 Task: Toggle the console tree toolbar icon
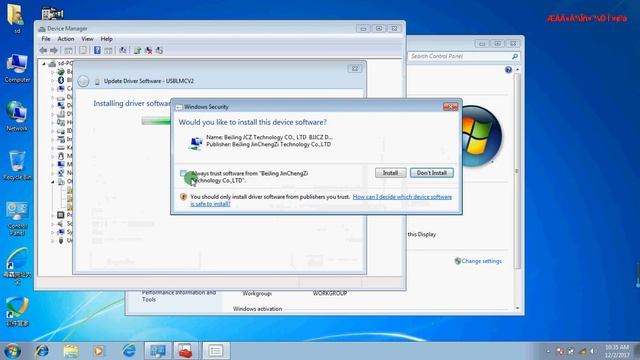pyautogui.click(x=68, y=51)
